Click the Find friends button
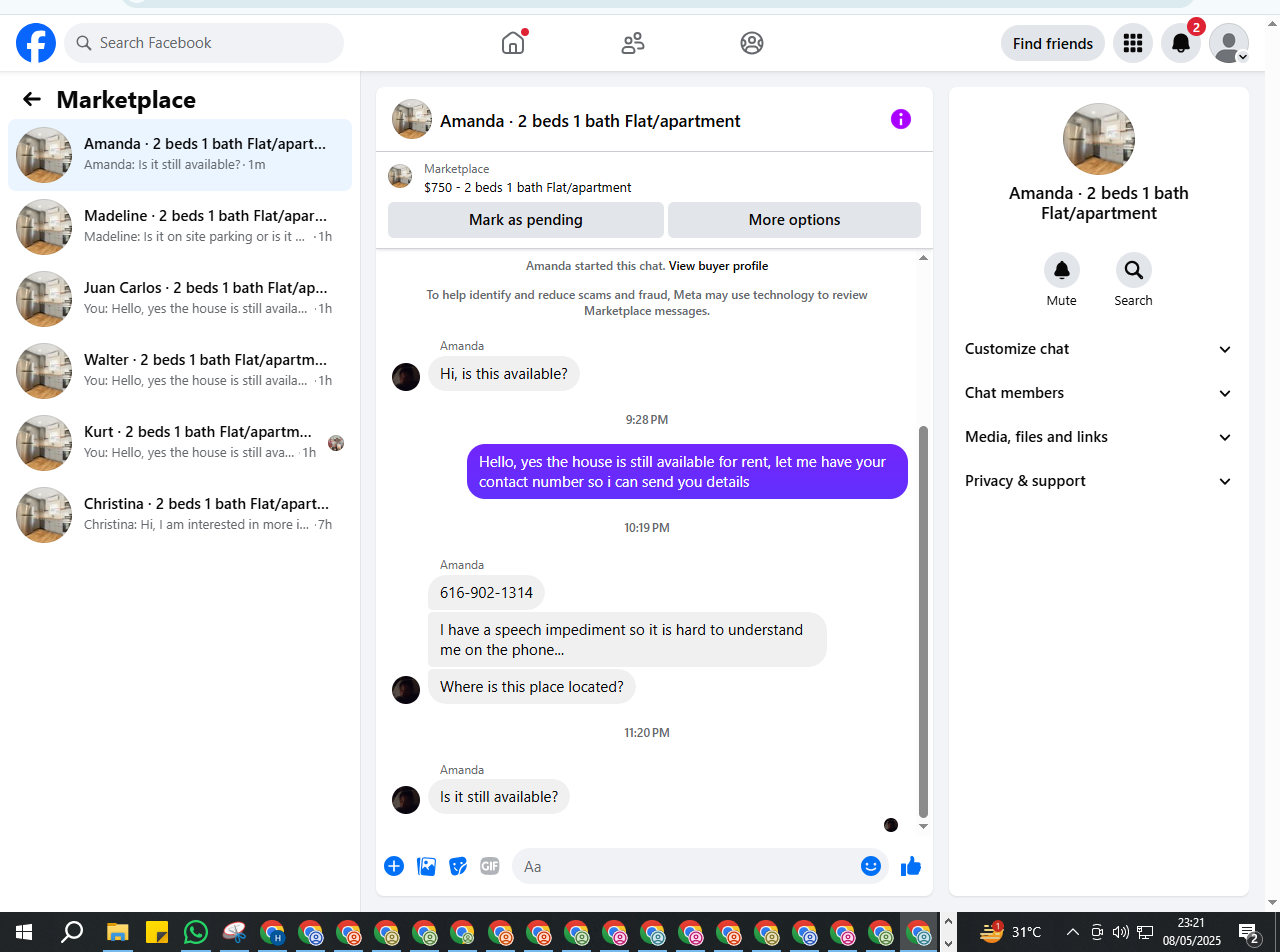Image resolution: width=1280 pixels, height=952 pixels. tap(1053, 43)
